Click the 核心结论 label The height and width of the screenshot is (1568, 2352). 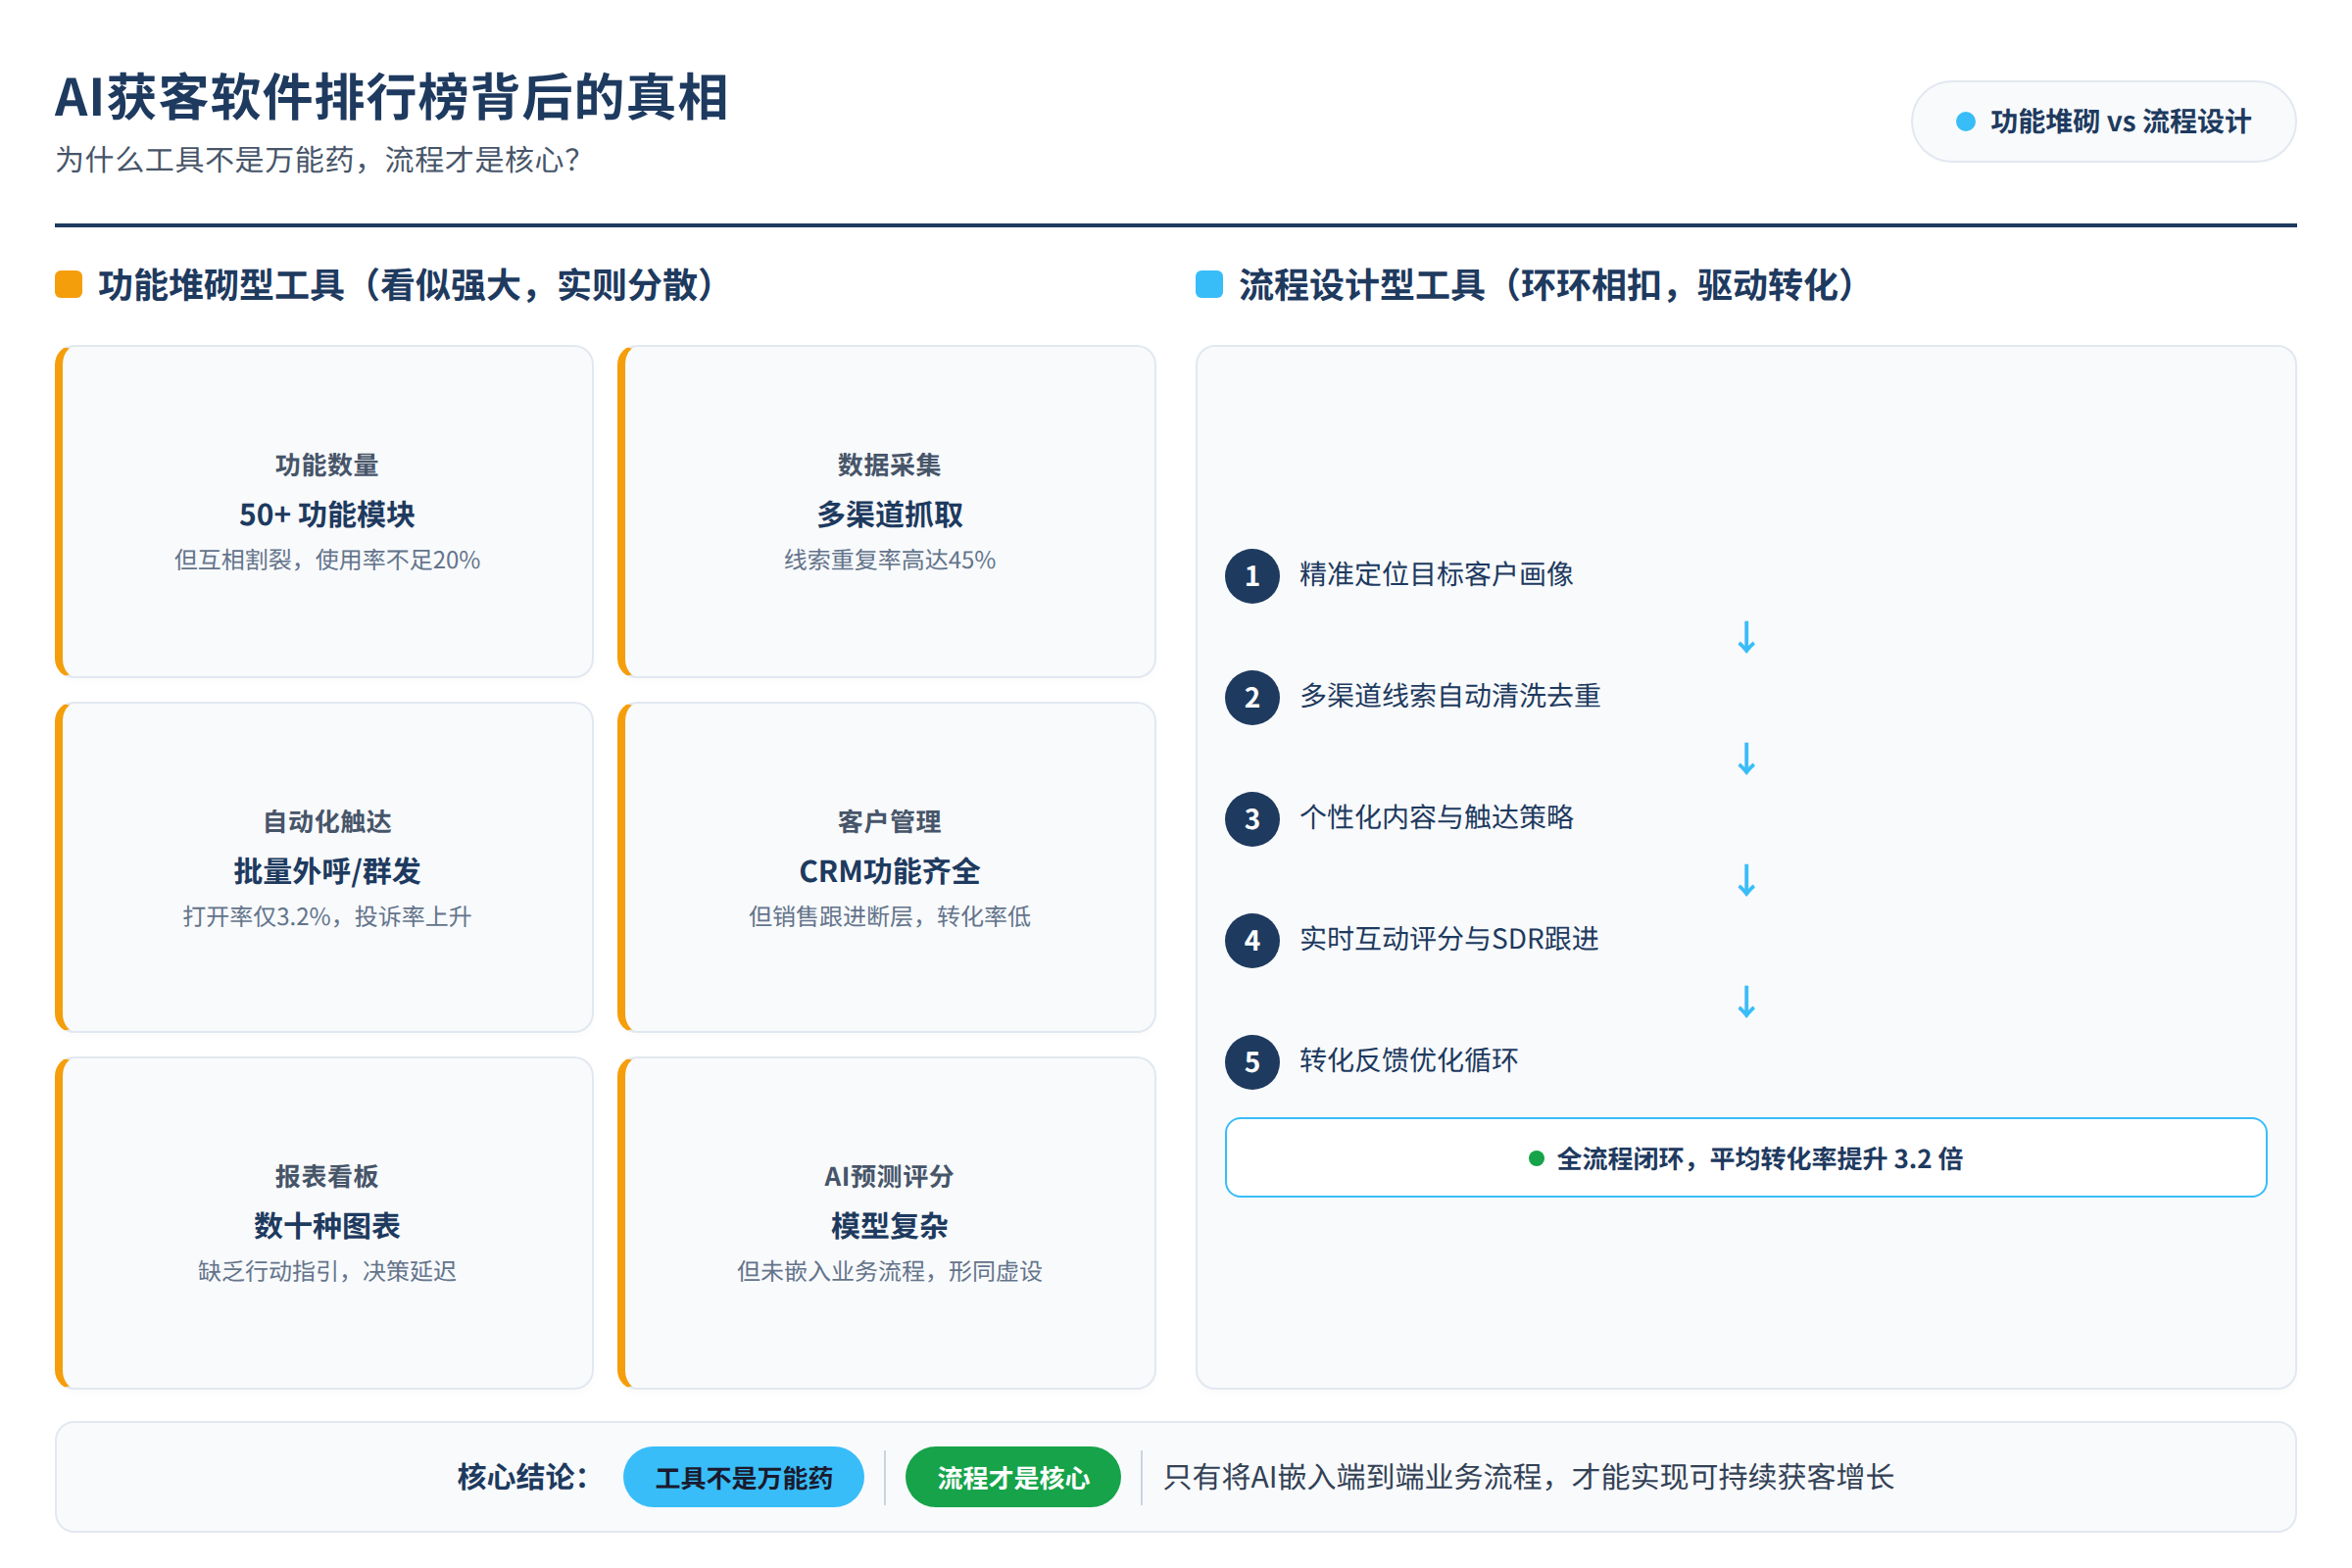[x=523, y=1476]
